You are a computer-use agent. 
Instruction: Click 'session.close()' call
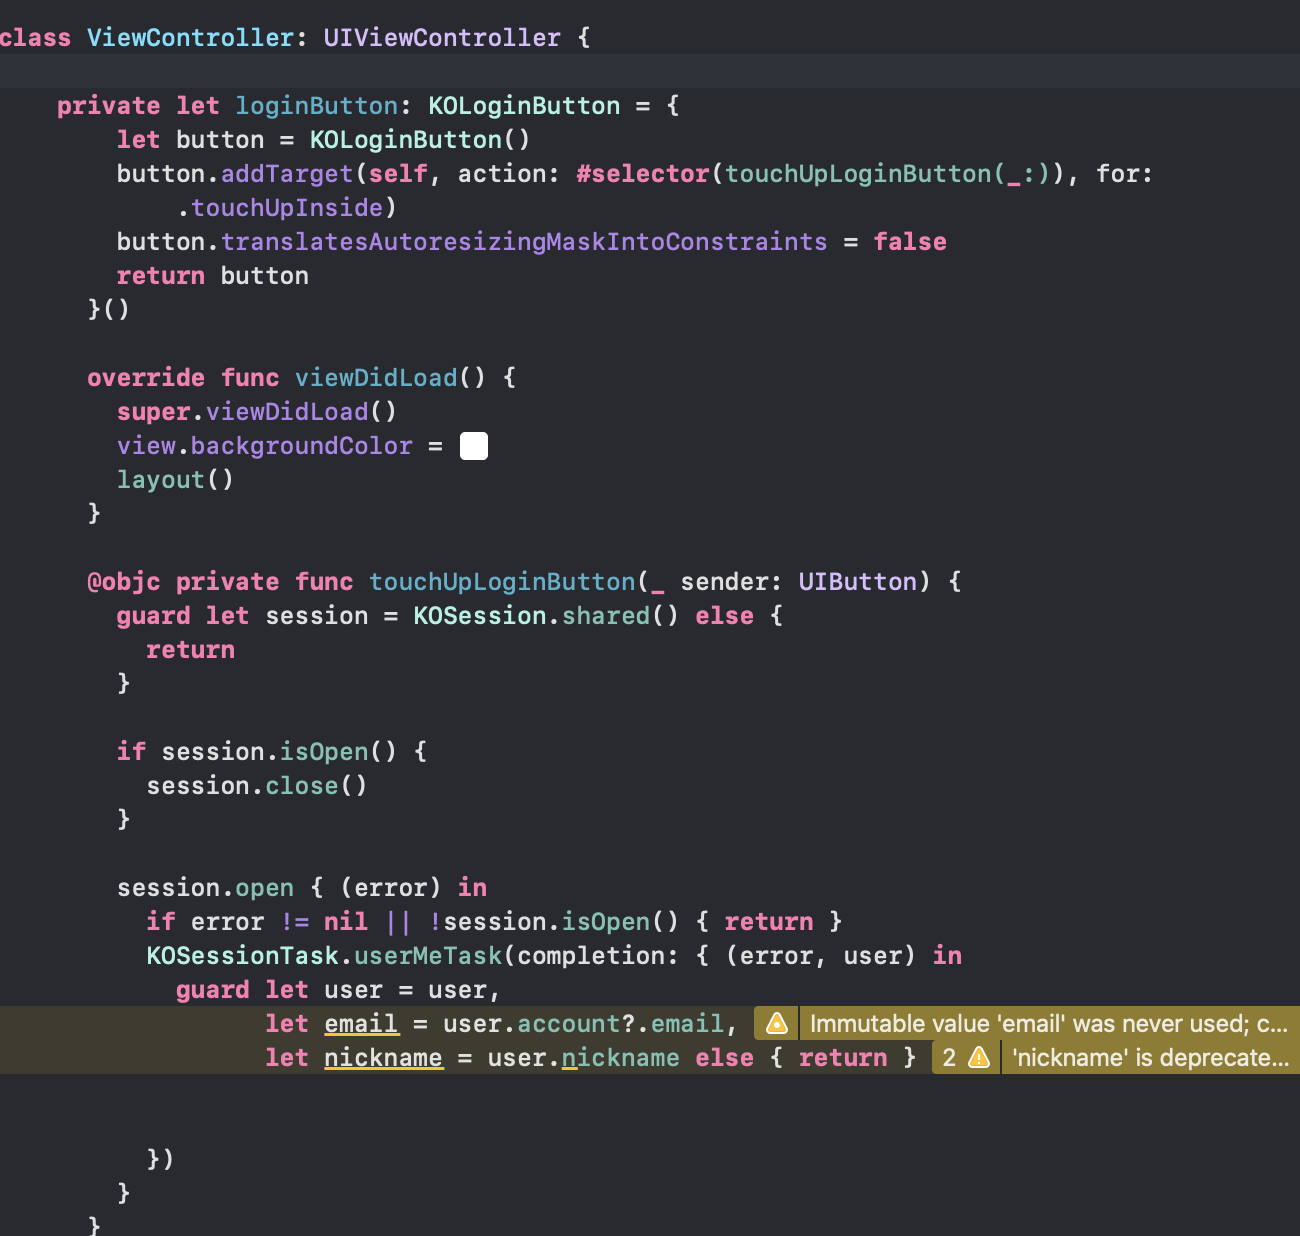pyautogui.click(x=257, y=786)
